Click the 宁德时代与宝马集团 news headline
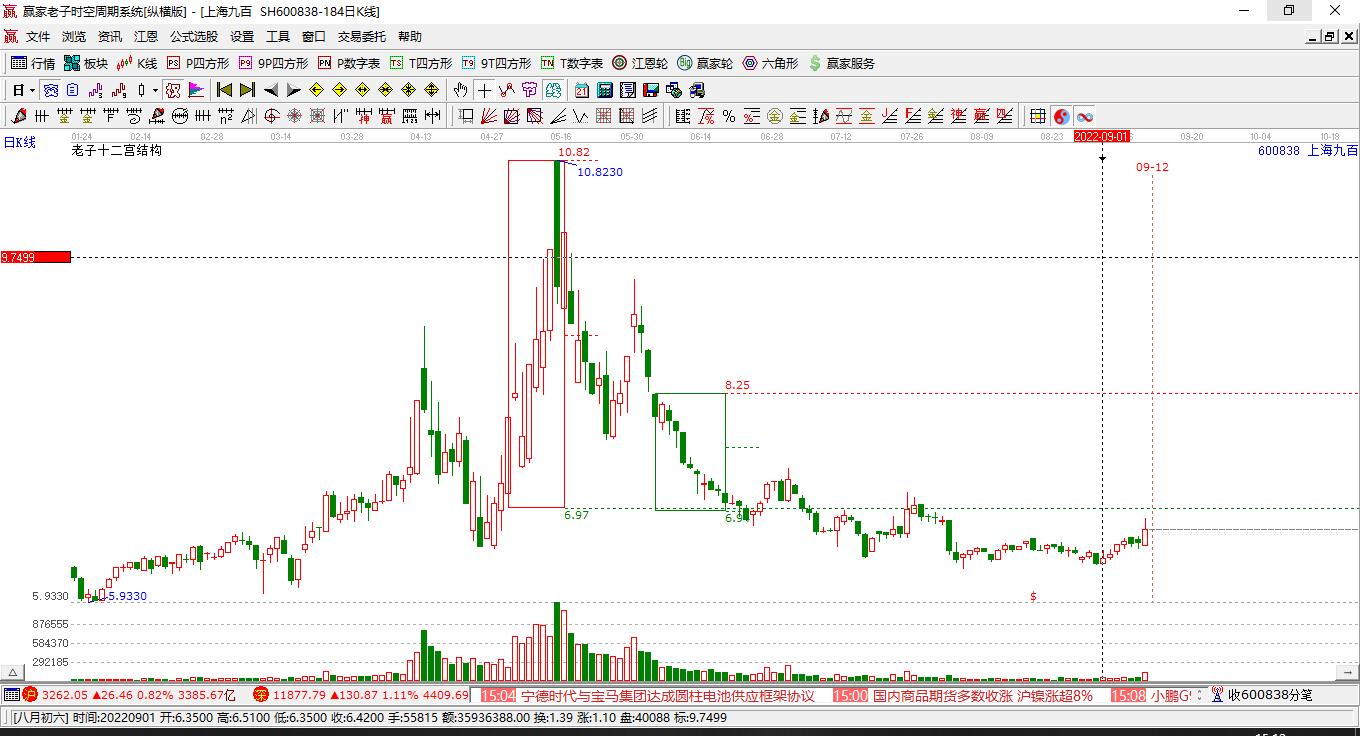 click(668, 695)
